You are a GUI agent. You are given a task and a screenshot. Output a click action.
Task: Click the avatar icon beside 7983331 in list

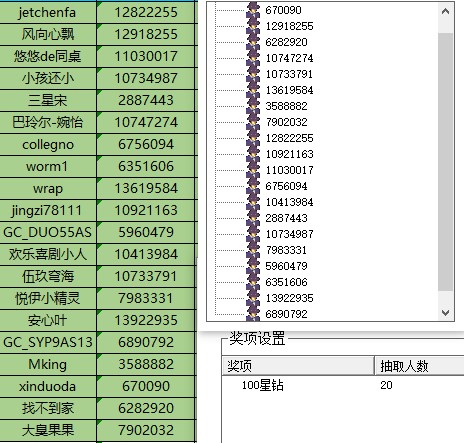tap(253, 250)
